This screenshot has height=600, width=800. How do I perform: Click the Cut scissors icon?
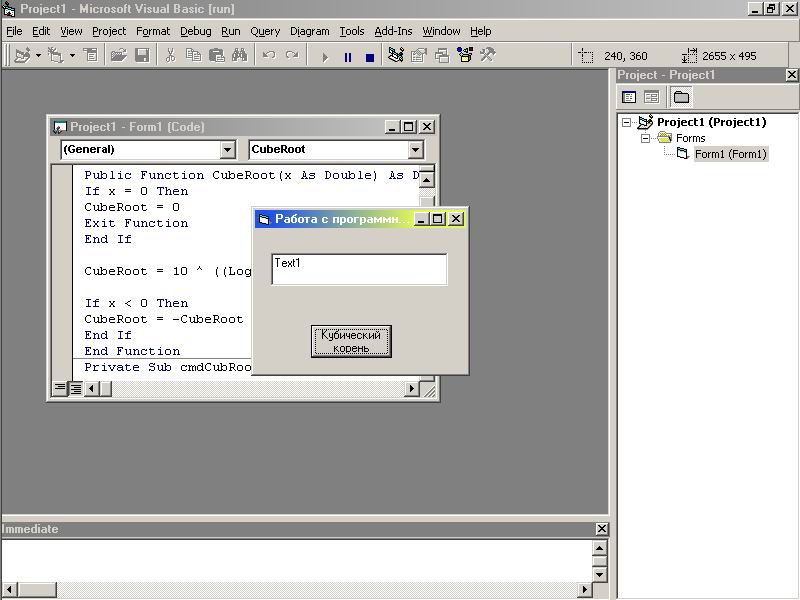pyautogui.click(x=170, y=55)
